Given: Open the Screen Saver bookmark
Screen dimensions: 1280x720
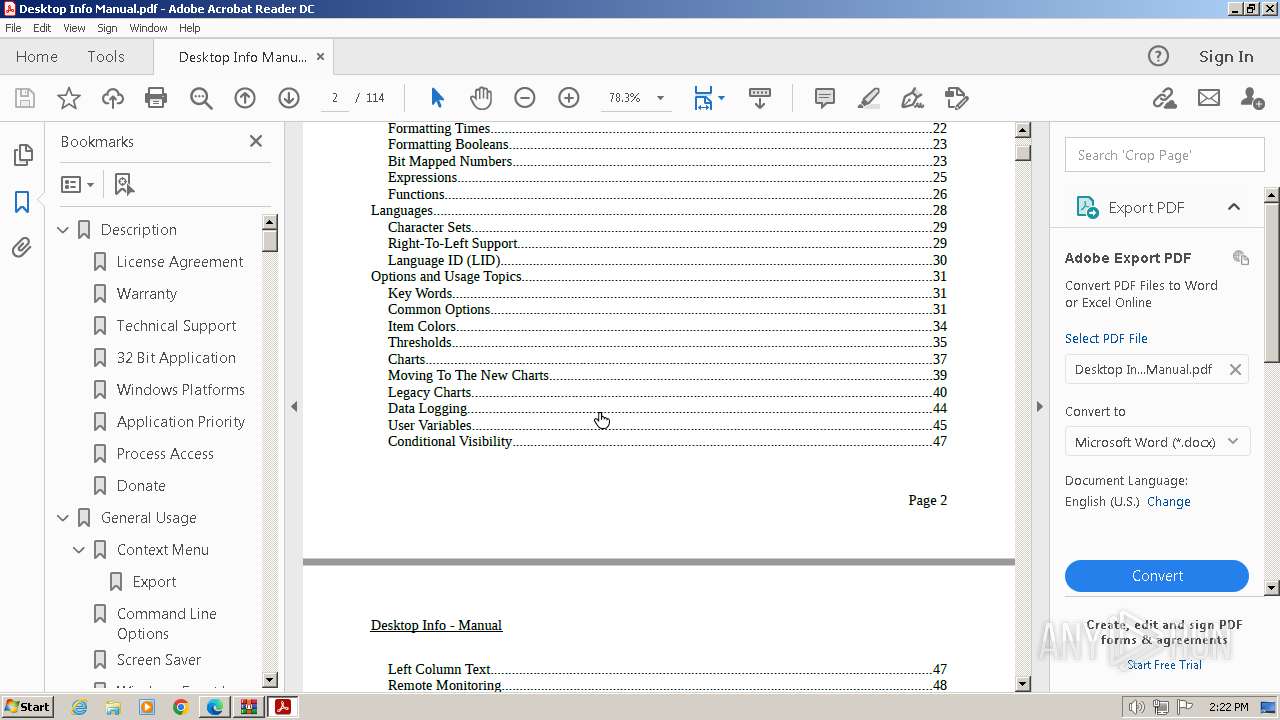Looking at the screenshot, I should click(159, 660).
